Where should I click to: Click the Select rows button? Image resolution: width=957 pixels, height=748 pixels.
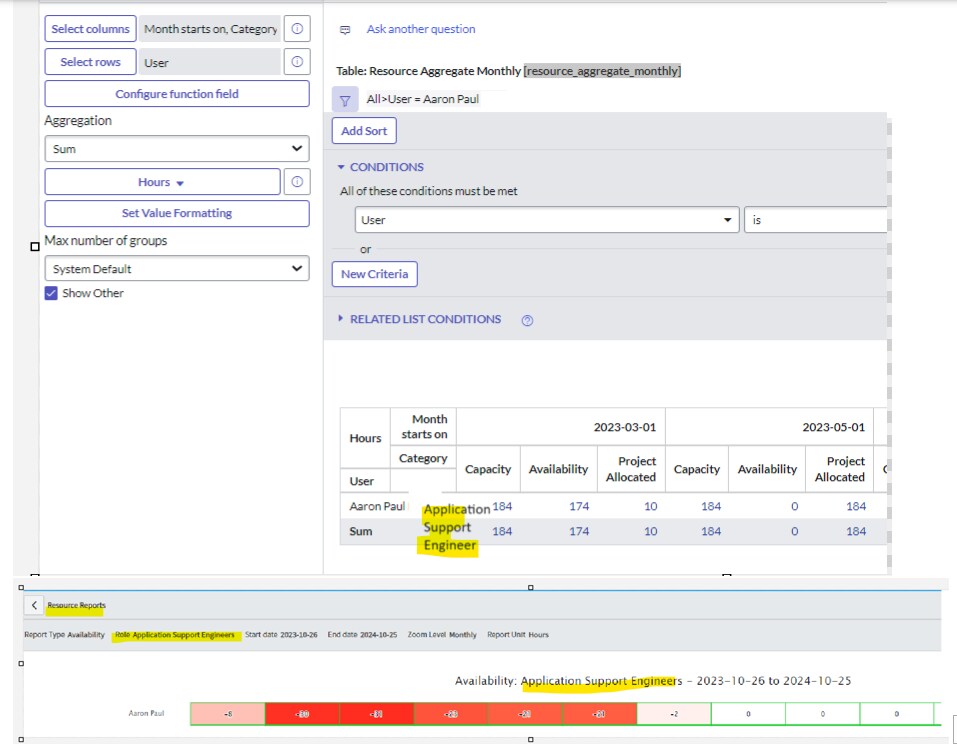90,62
